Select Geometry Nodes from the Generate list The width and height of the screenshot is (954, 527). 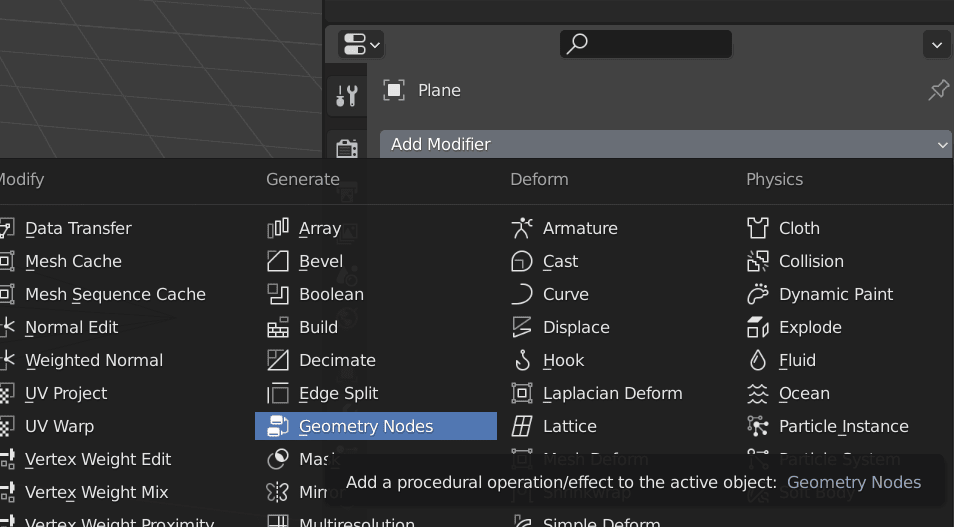tap(366, 426)
